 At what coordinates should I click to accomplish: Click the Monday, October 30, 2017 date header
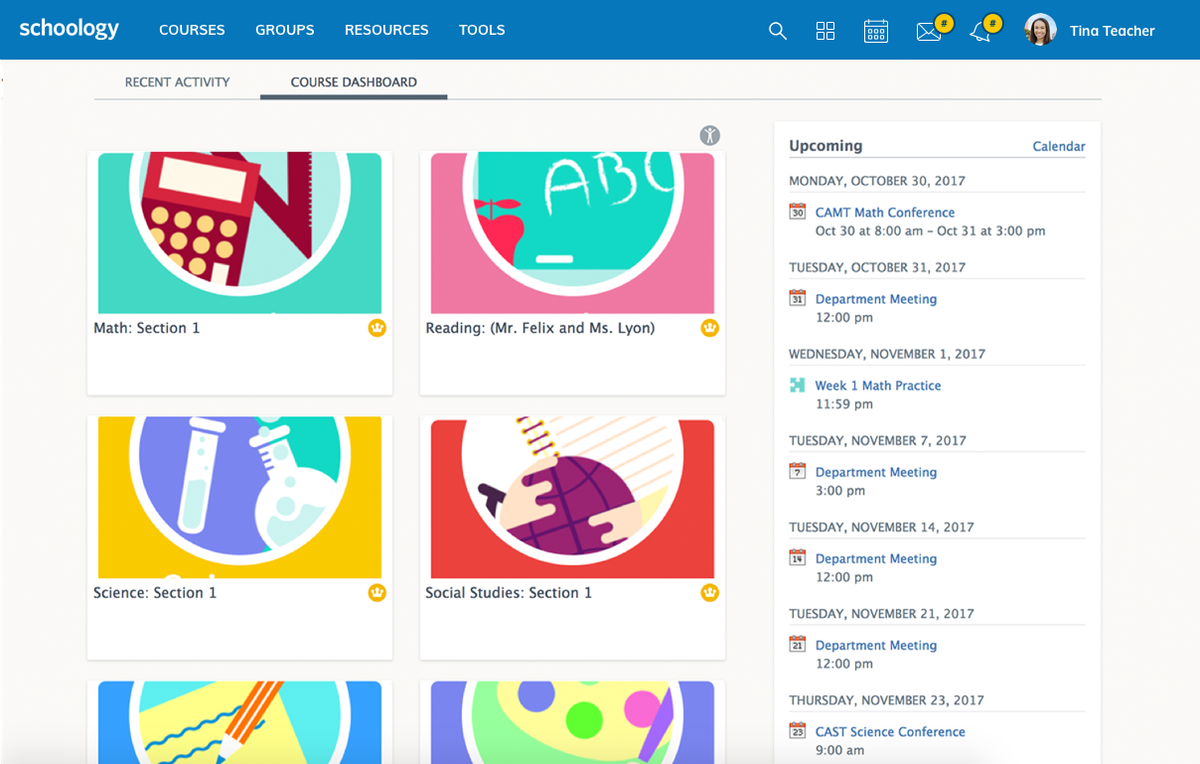(877, 181)
